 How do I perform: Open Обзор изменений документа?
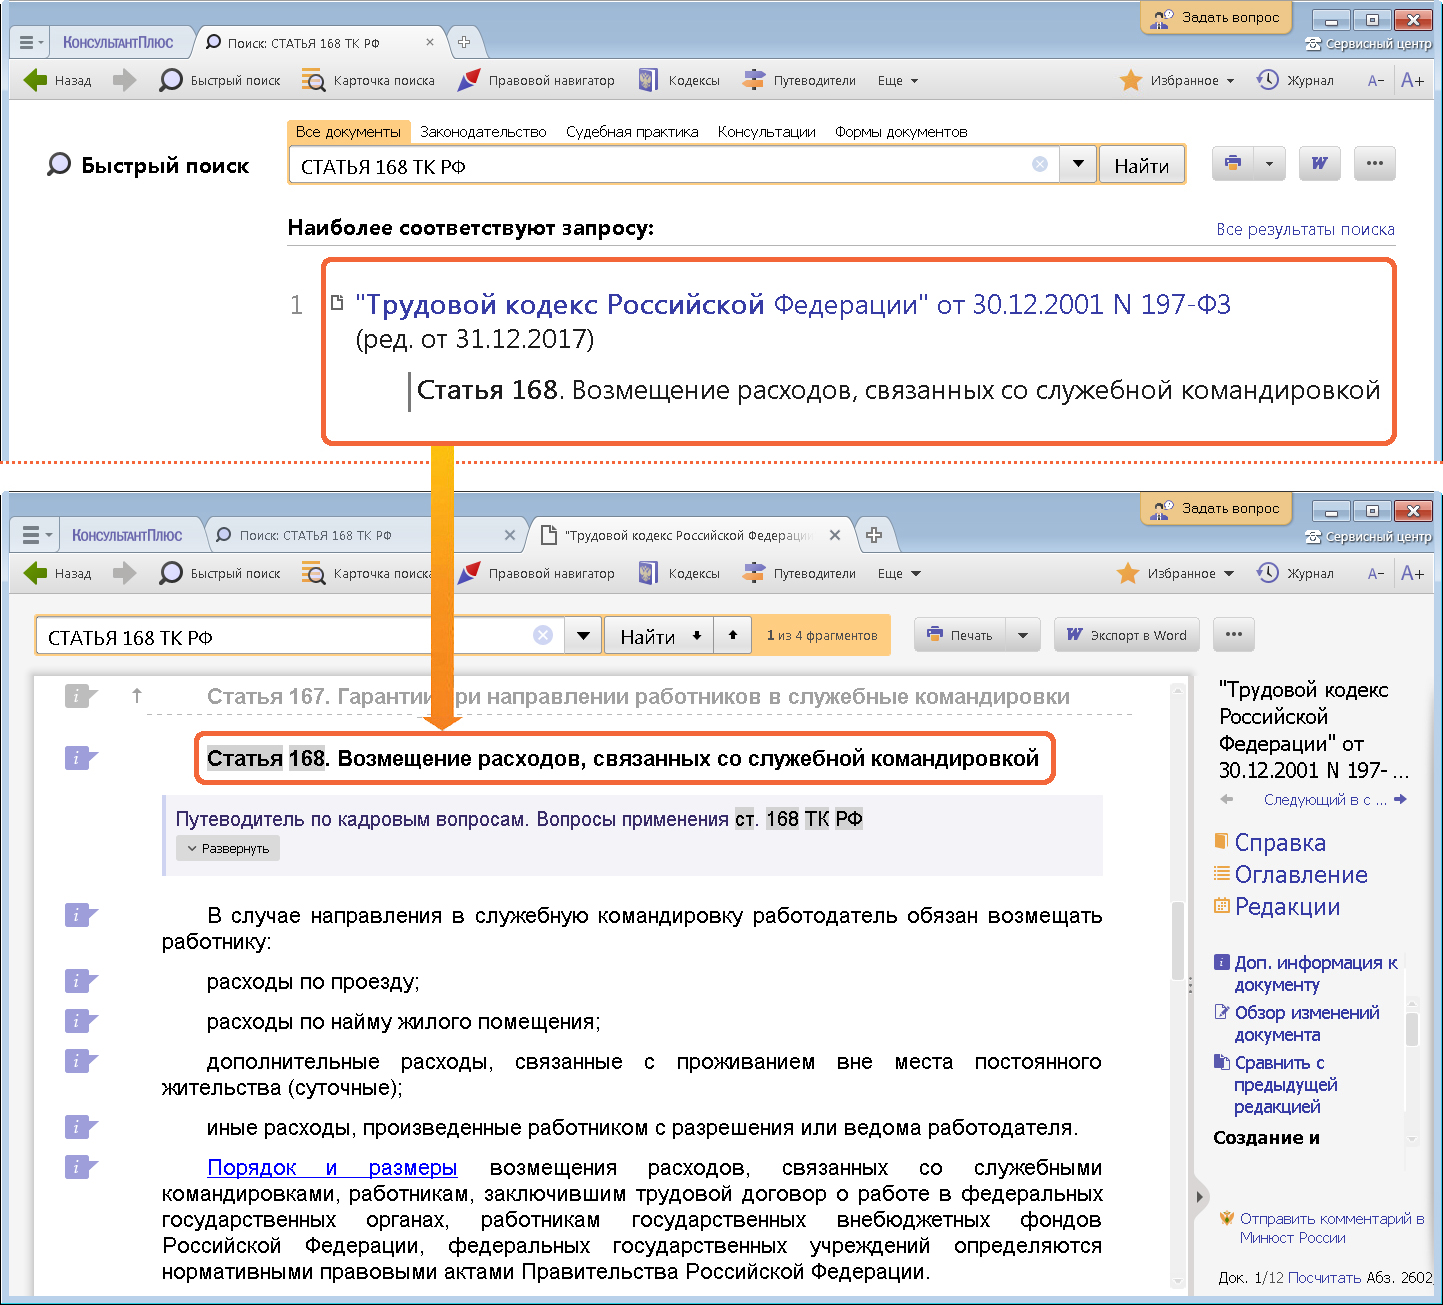[1297, 1023]
